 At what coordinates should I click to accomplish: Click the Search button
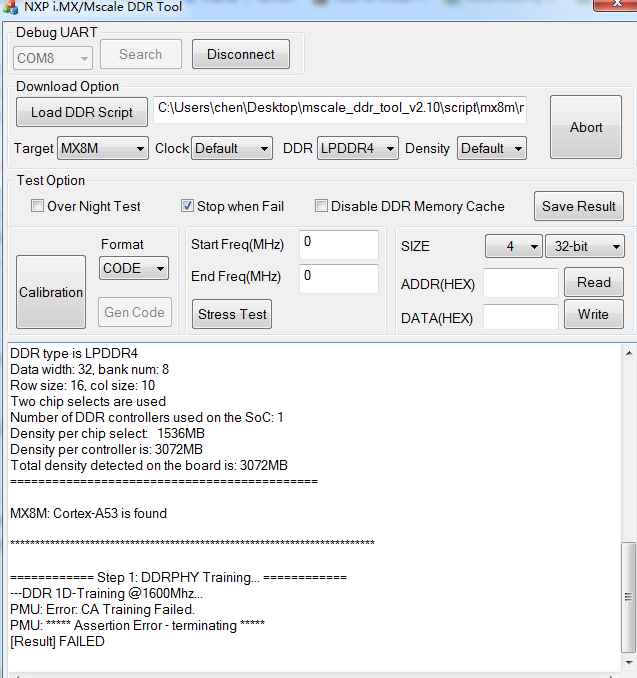point(141,54)
